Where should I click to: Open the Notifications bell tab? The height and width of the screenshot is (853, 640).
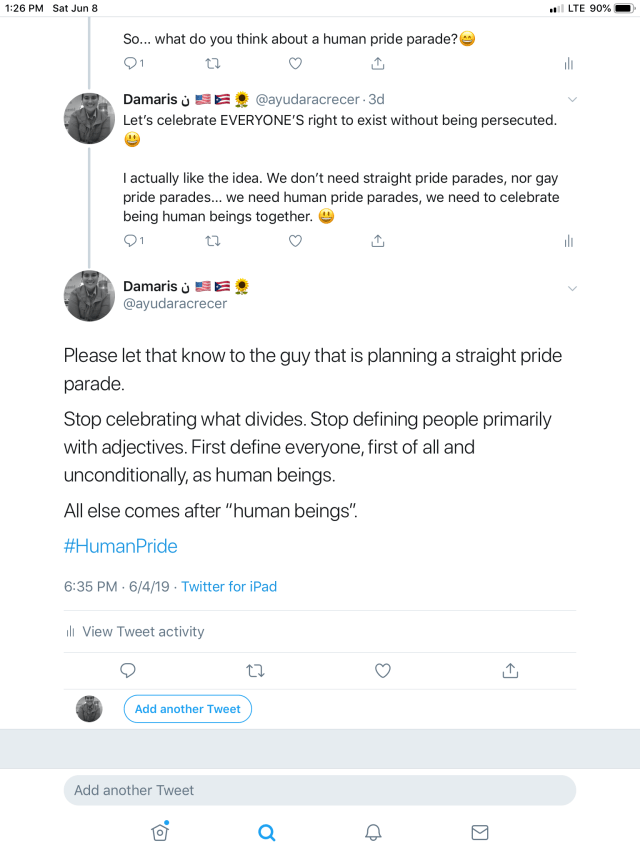373,832
